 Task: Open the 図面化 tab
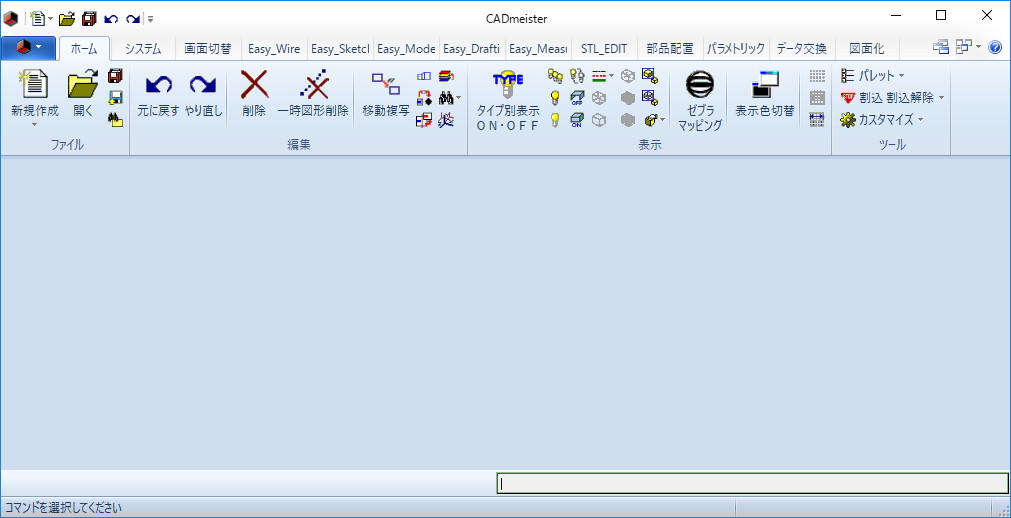[x=867, y=48]
